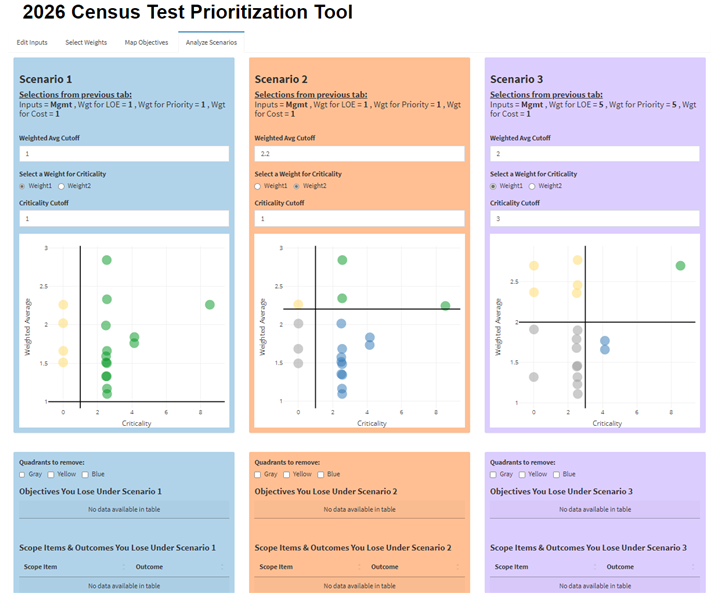Switch to the Edit Inputs tab

32,43
